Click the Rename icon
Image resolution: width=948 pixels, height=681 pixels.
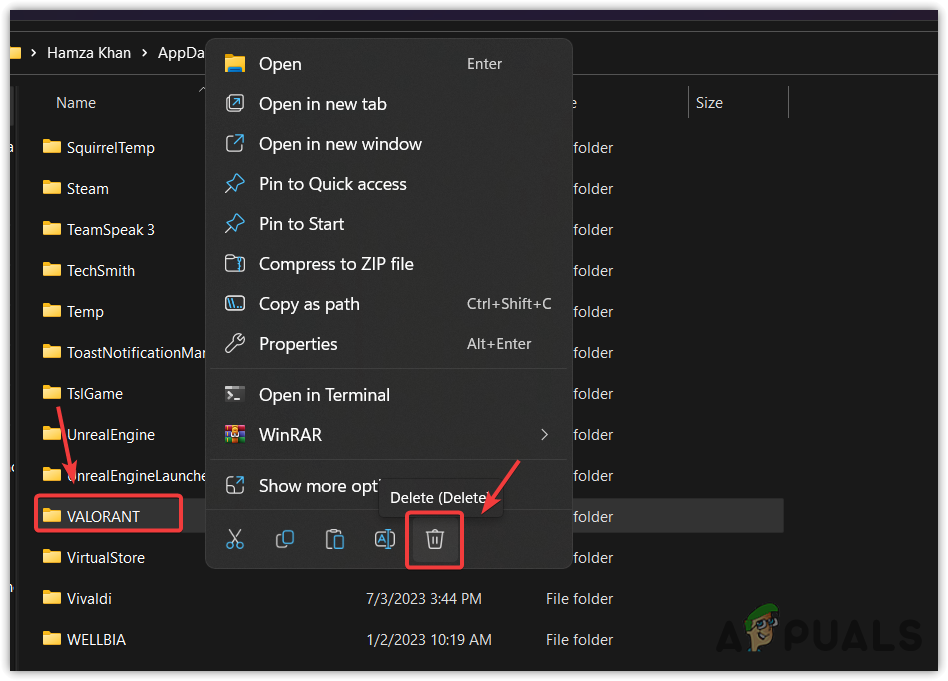point(385,540)
